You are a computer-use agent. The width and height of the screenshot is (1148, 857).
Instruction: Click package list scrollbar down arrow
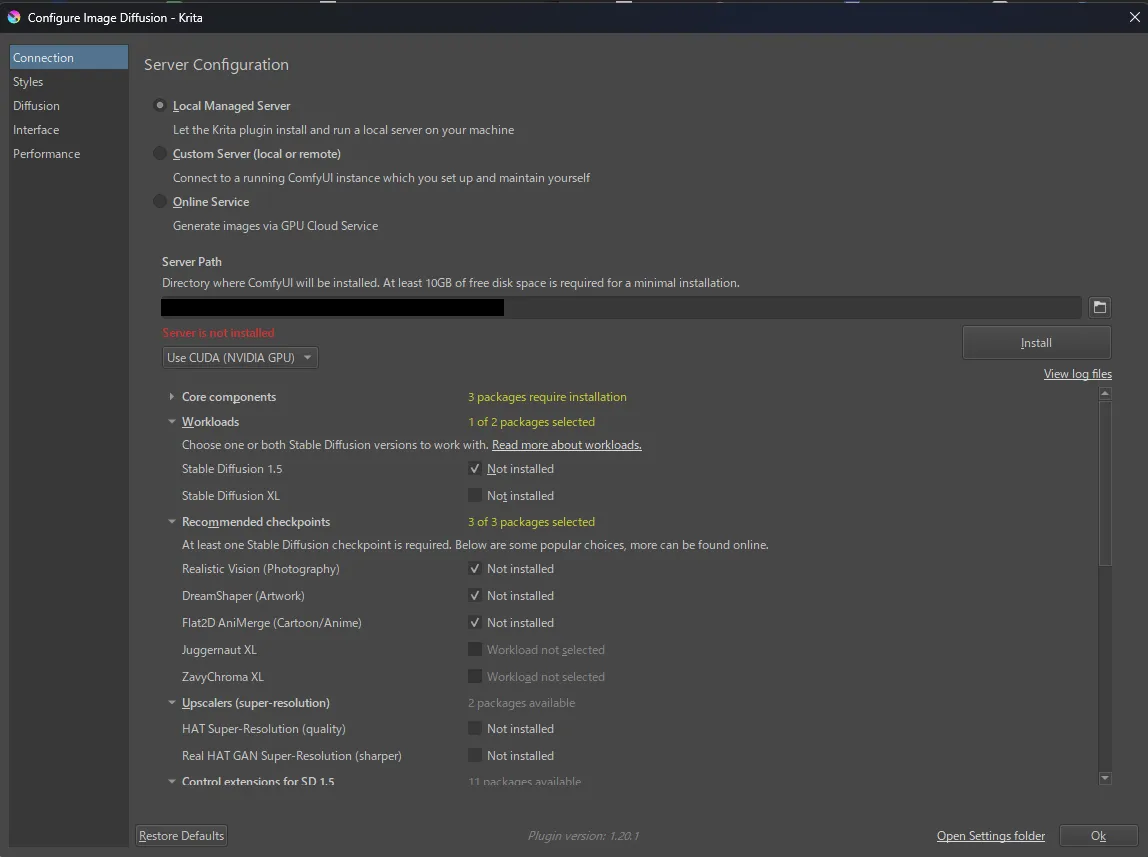(1106, 778)
